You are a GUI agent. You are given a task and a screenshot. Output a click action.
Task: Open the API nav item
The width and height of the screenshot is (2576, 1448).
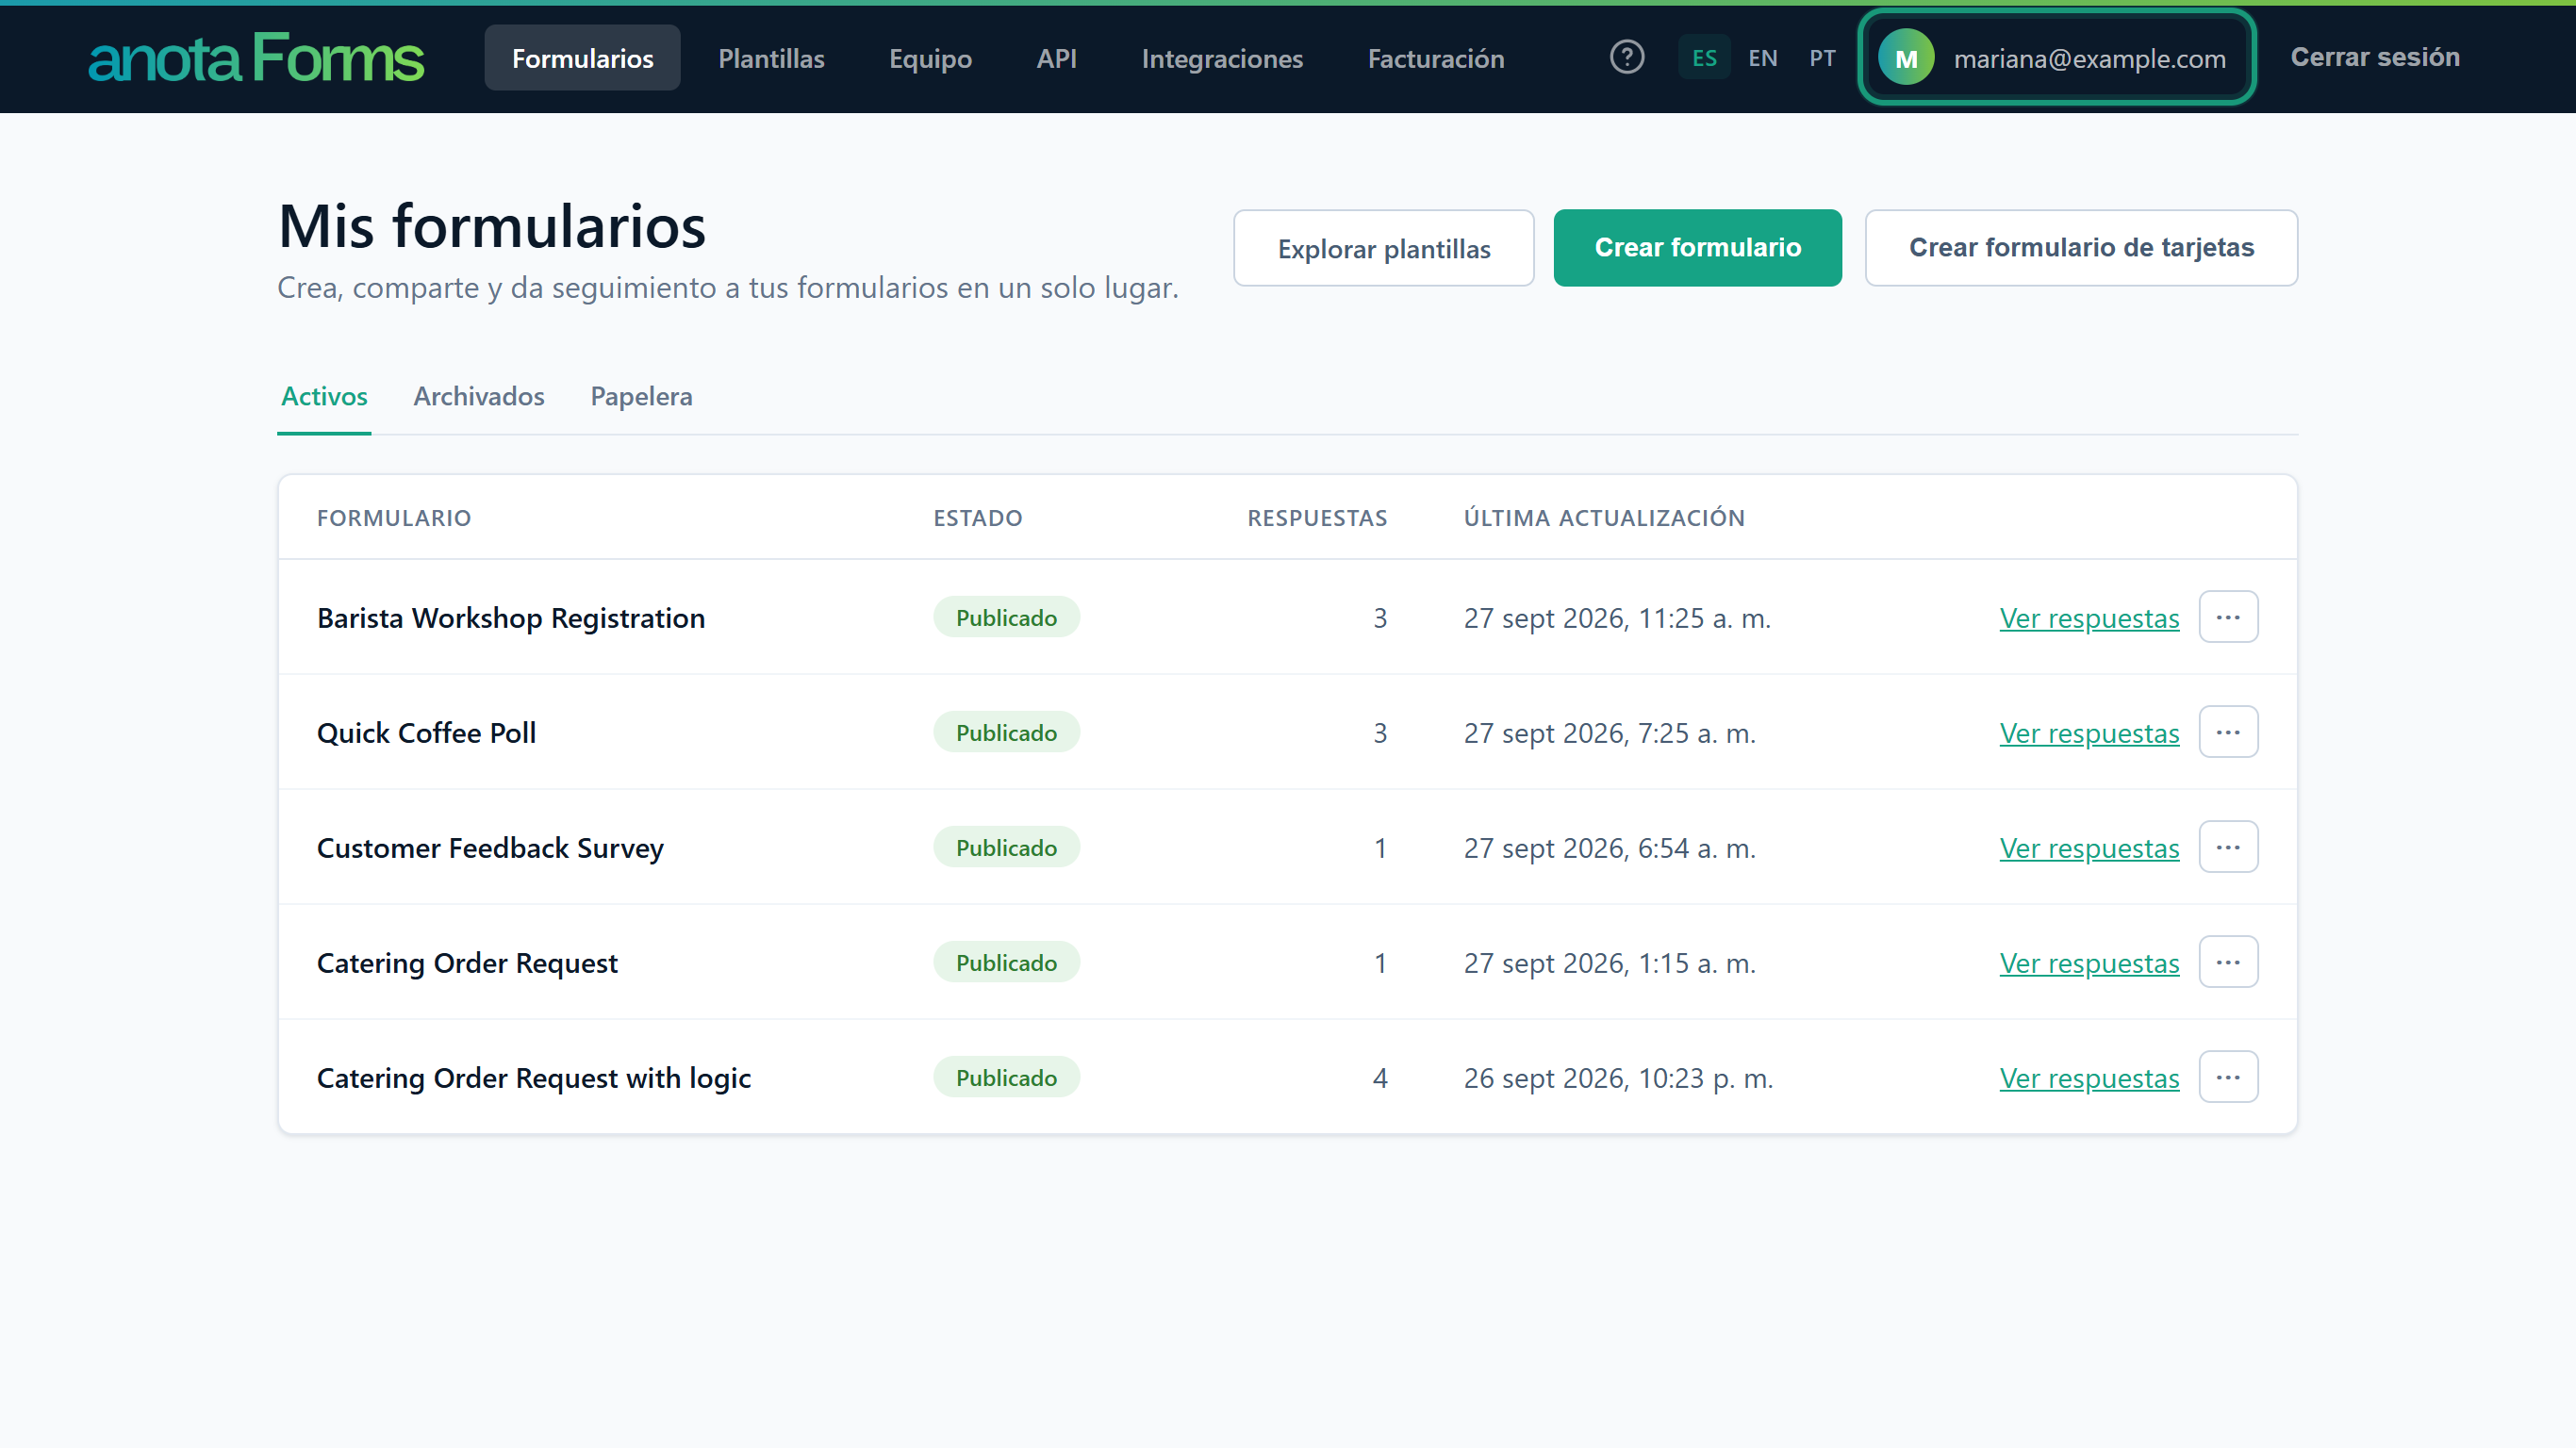[1056, 58]
